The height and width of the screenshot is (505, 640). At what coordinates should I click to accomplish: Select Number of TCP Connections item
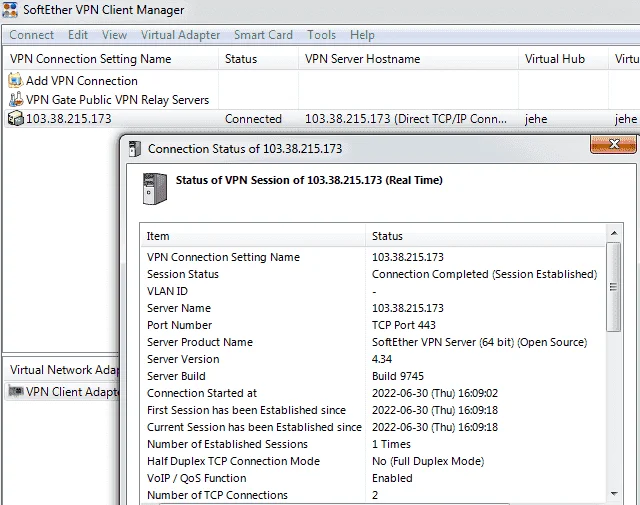217,495
